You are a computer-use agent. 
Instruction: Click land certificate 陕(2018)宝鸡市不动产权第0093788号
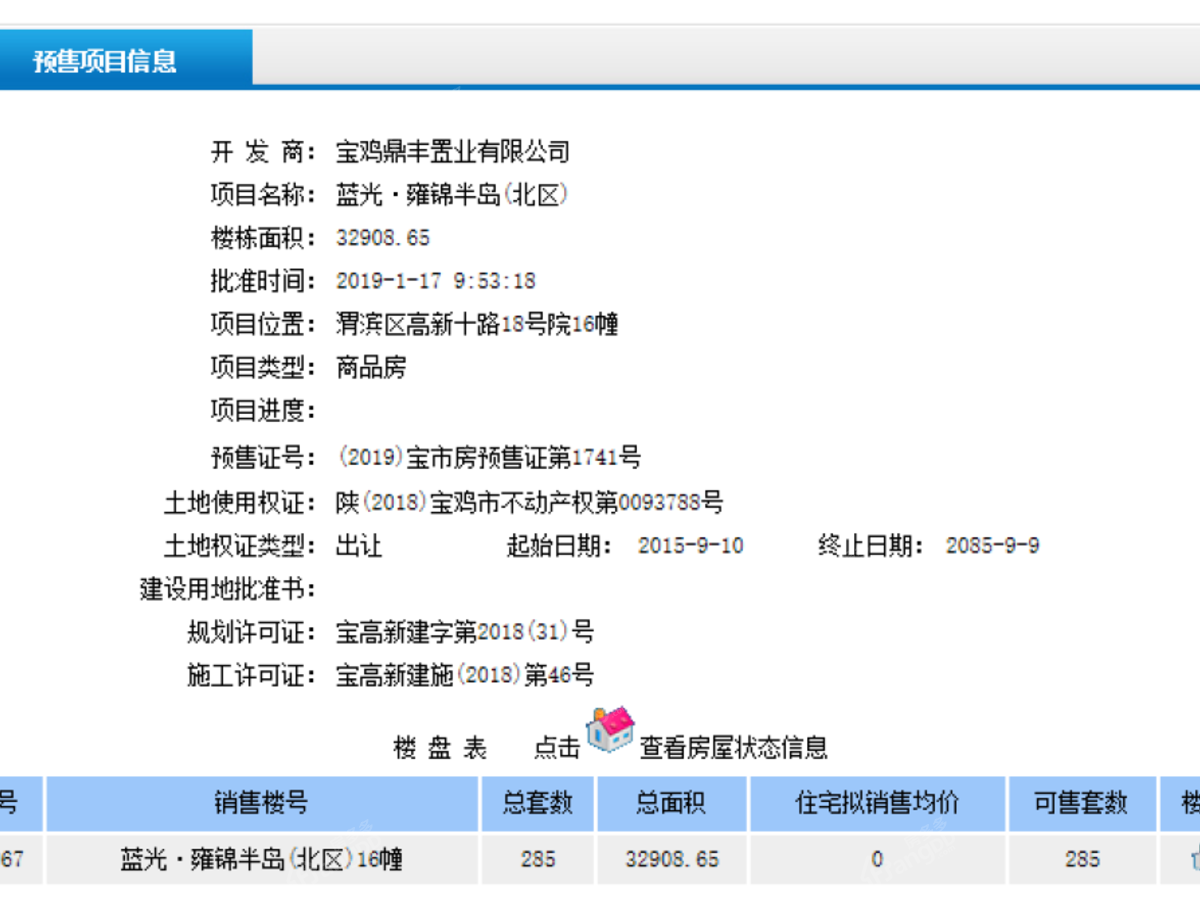click(x=530, y=502)
